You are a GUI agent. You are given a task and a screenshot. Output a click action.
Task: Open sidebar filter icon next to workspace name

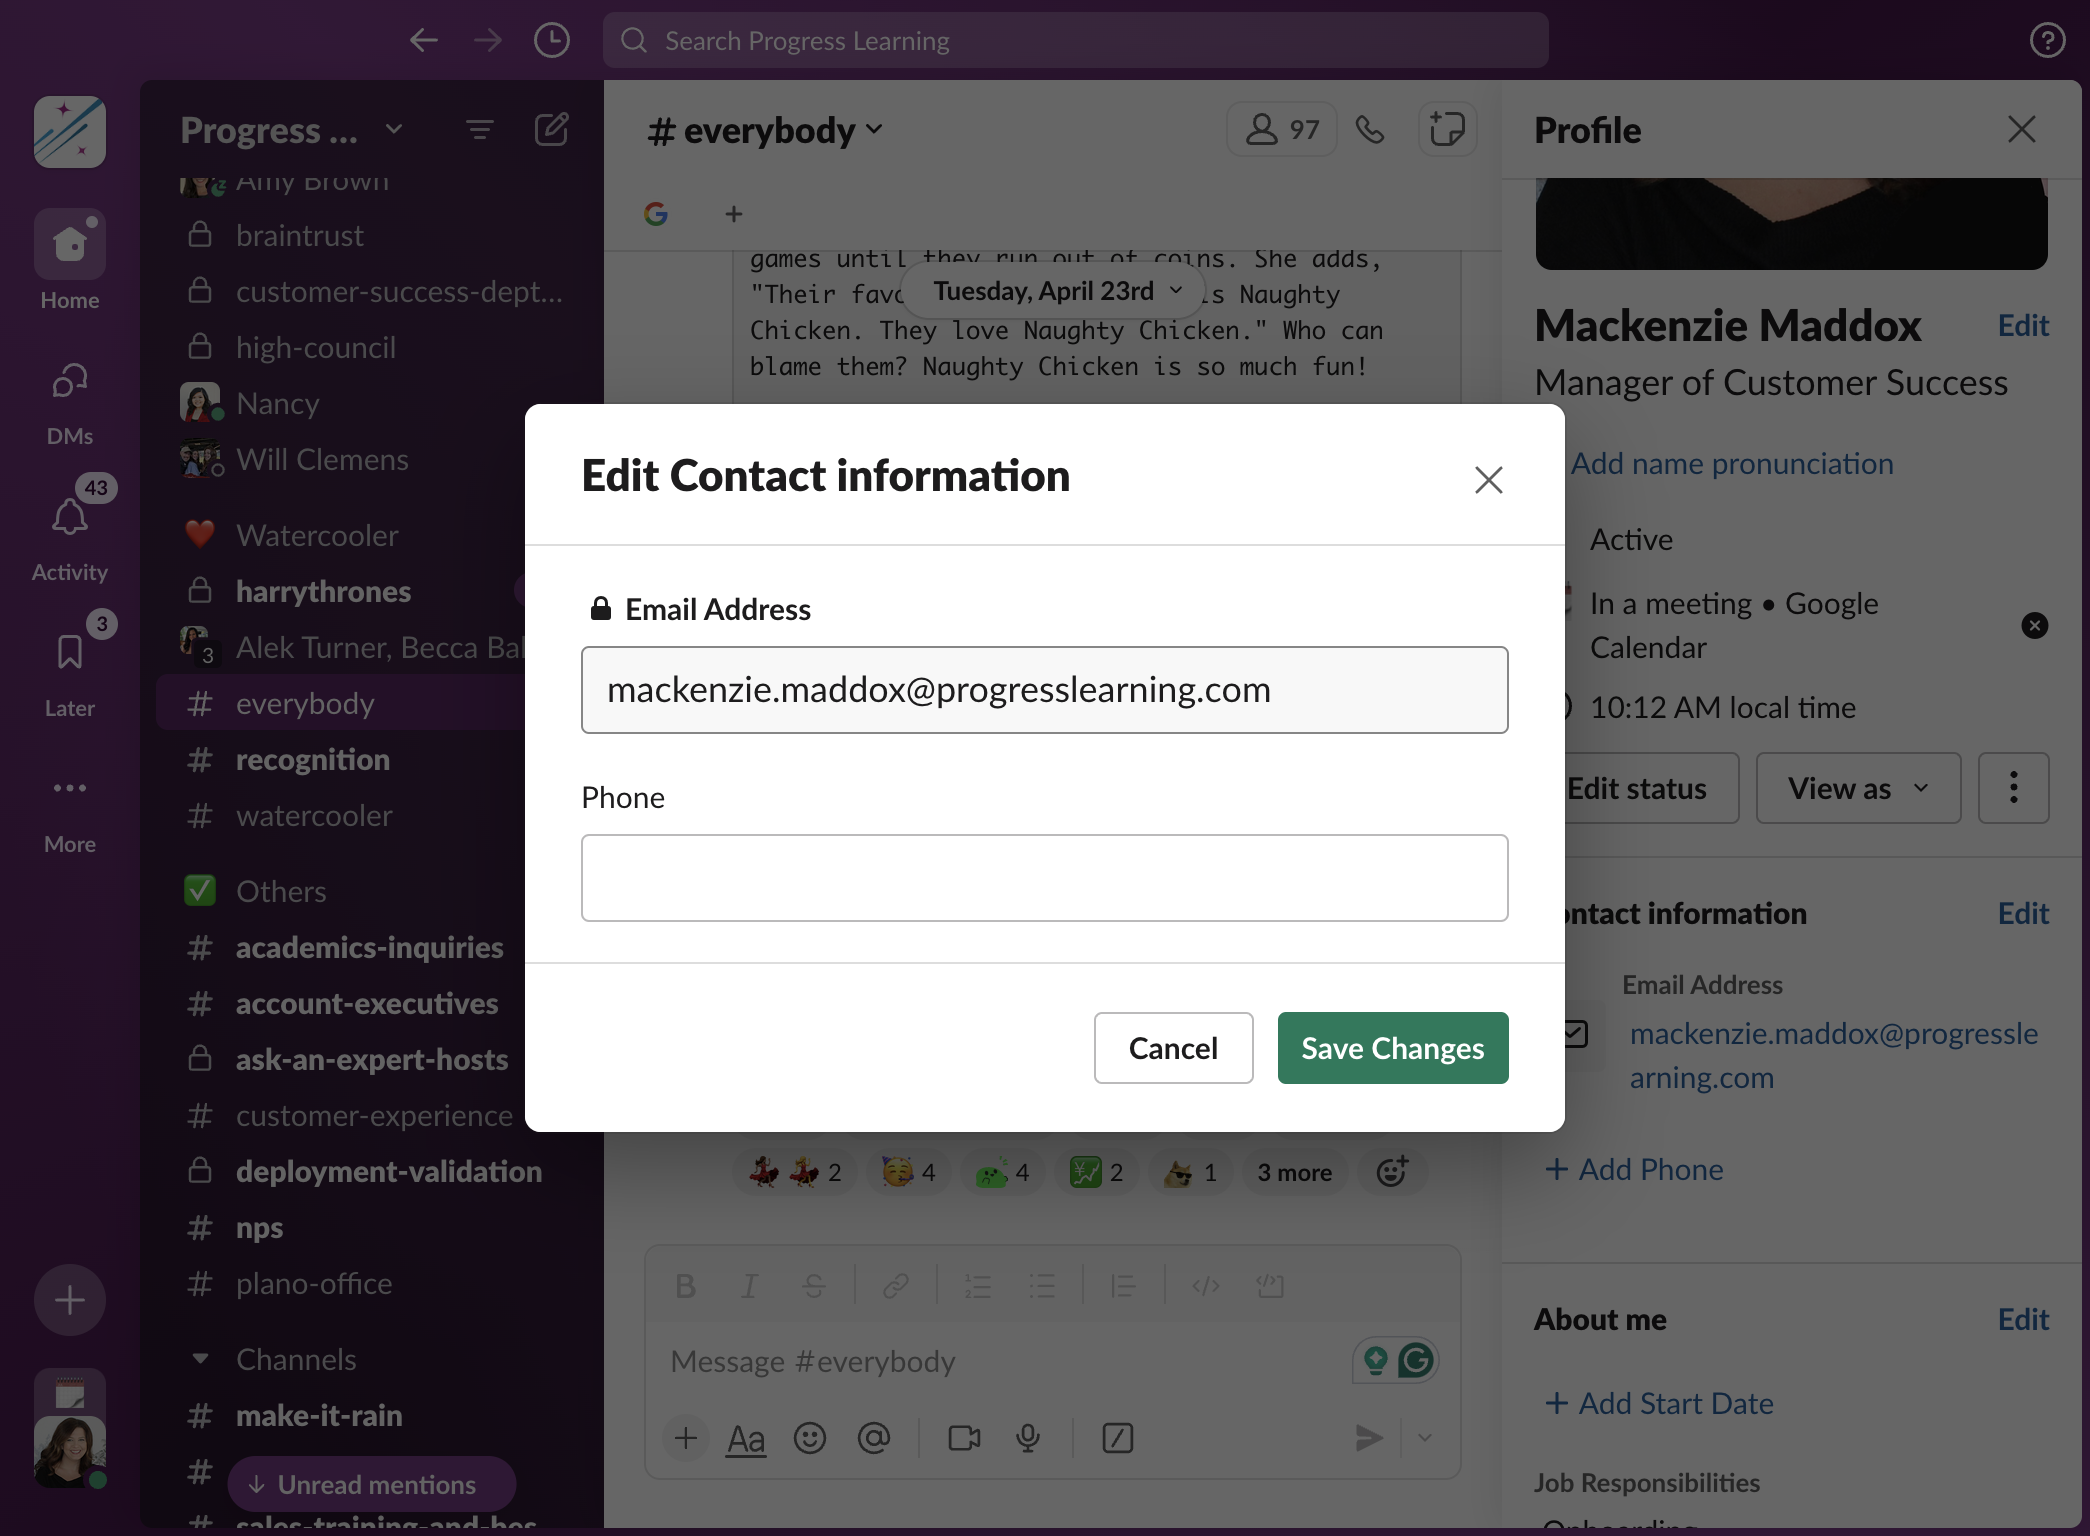point(480,130)
